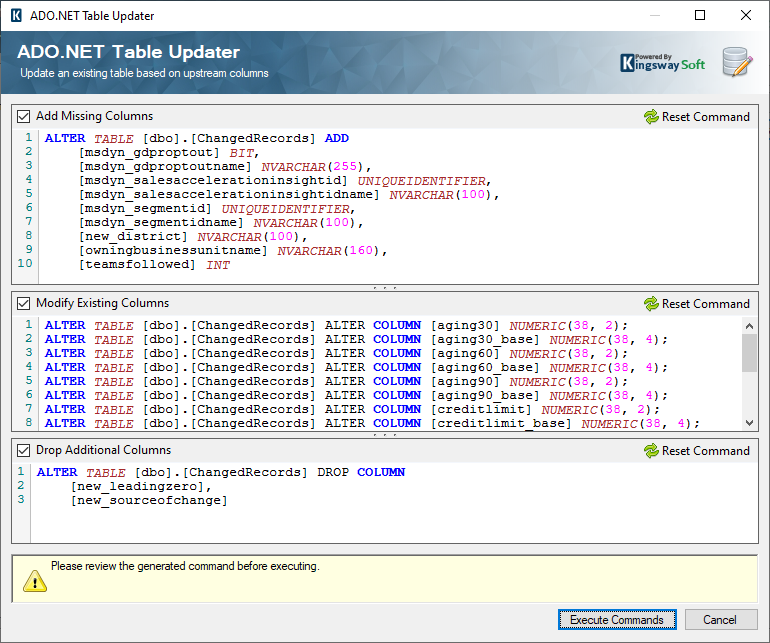The height and width of the screenshot is (643, 770).
Task: Click the empty editor area below [new_sourceofchange]
Action: pyautogui.click(x=393, y=525)
